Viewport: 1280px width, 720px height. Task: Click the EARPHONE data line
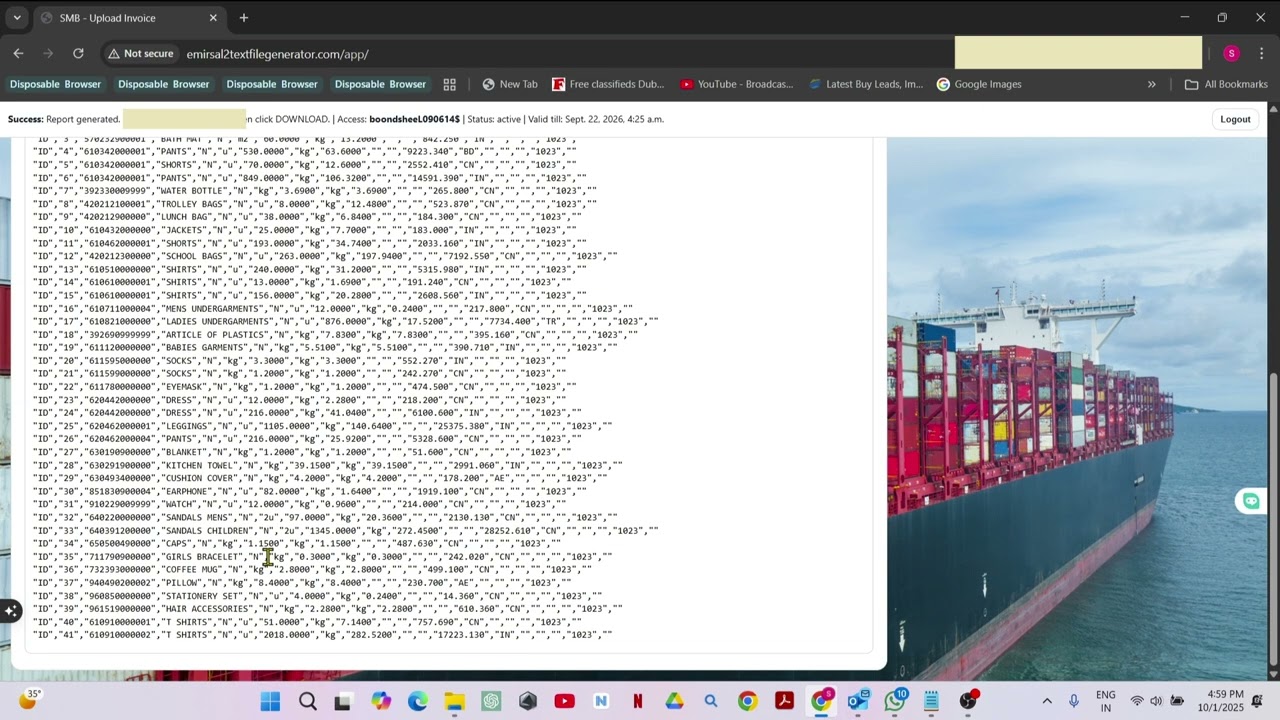[317, 491]
